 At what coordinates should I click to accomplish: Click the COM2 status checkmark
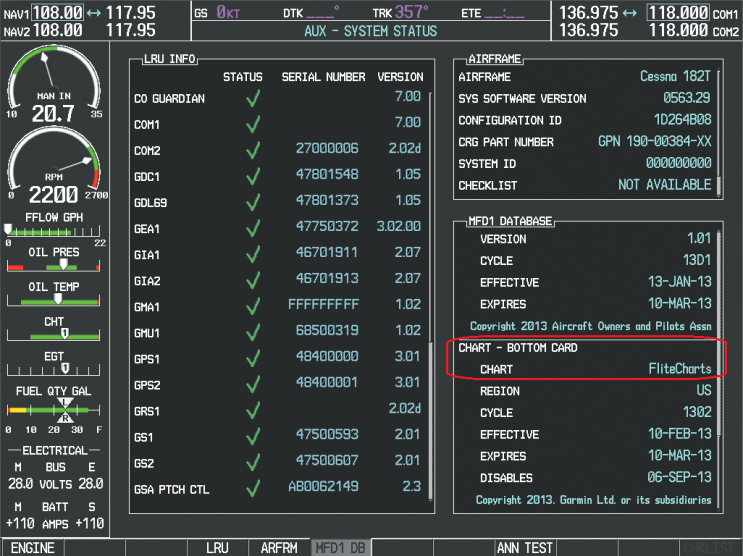[253, 149]
